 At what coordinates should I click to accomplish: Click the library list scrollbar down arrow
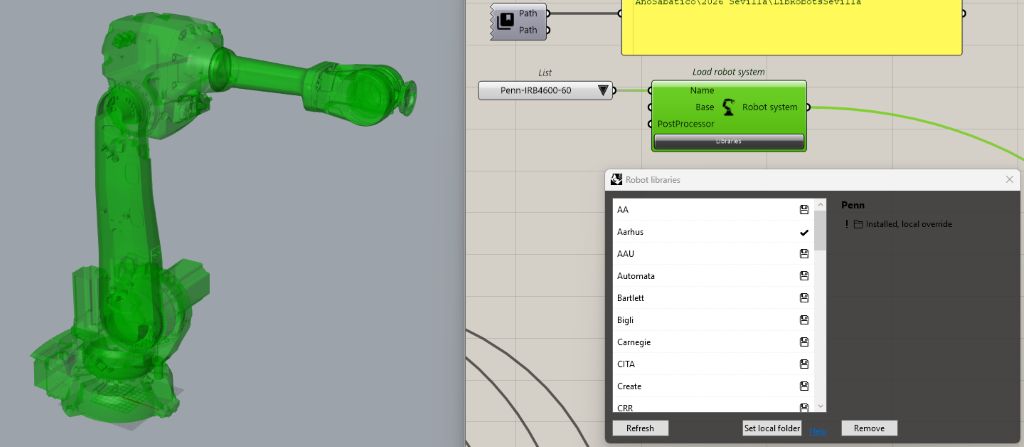[x=821, y=406]
